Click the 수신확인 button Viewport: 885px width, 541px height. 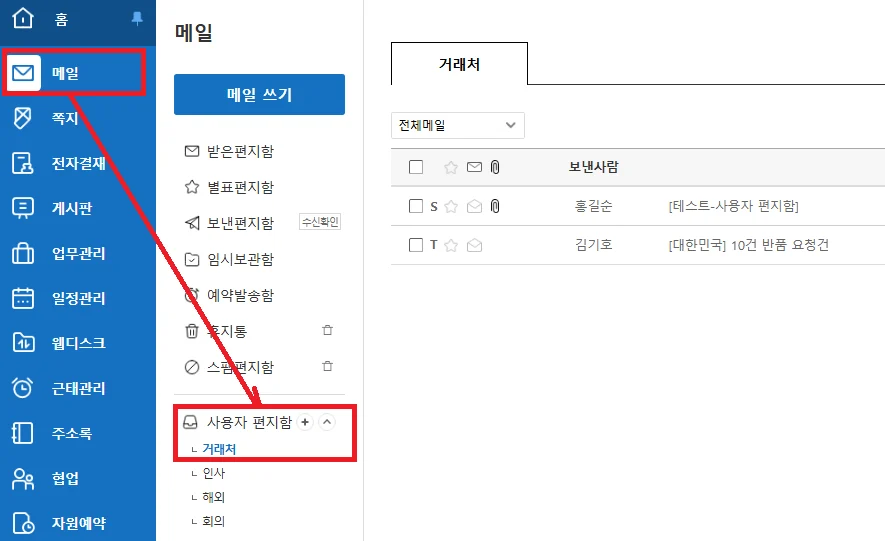(320, 222)
